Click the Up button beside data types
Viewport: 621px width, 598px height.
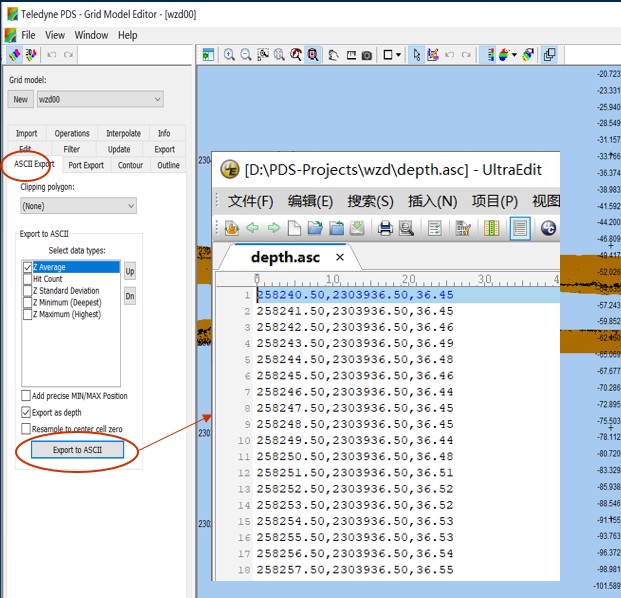130,272
